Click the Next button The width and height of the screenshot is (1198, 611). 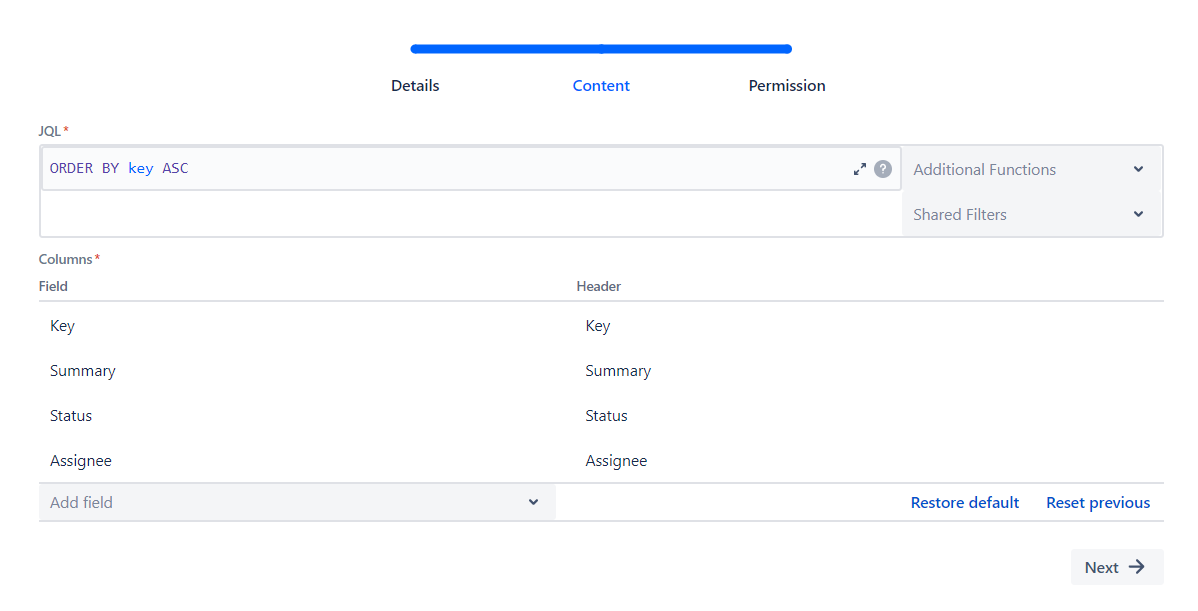pos(1116,567)
